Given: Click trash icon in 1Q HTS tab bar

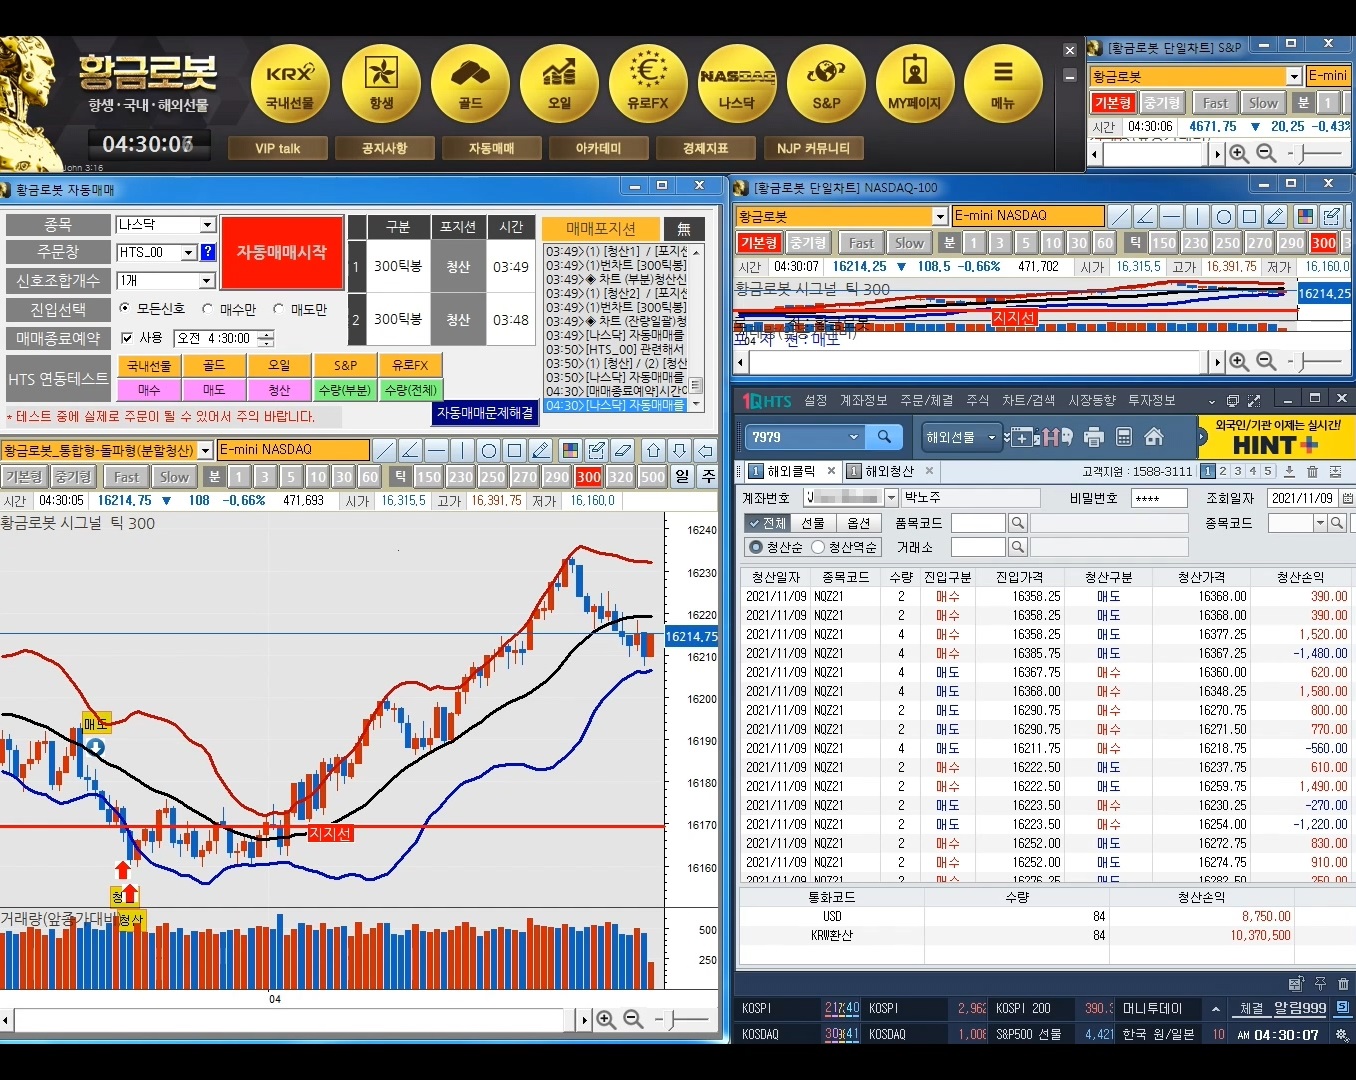Looking at the screenshot, I should (1313, 471).
